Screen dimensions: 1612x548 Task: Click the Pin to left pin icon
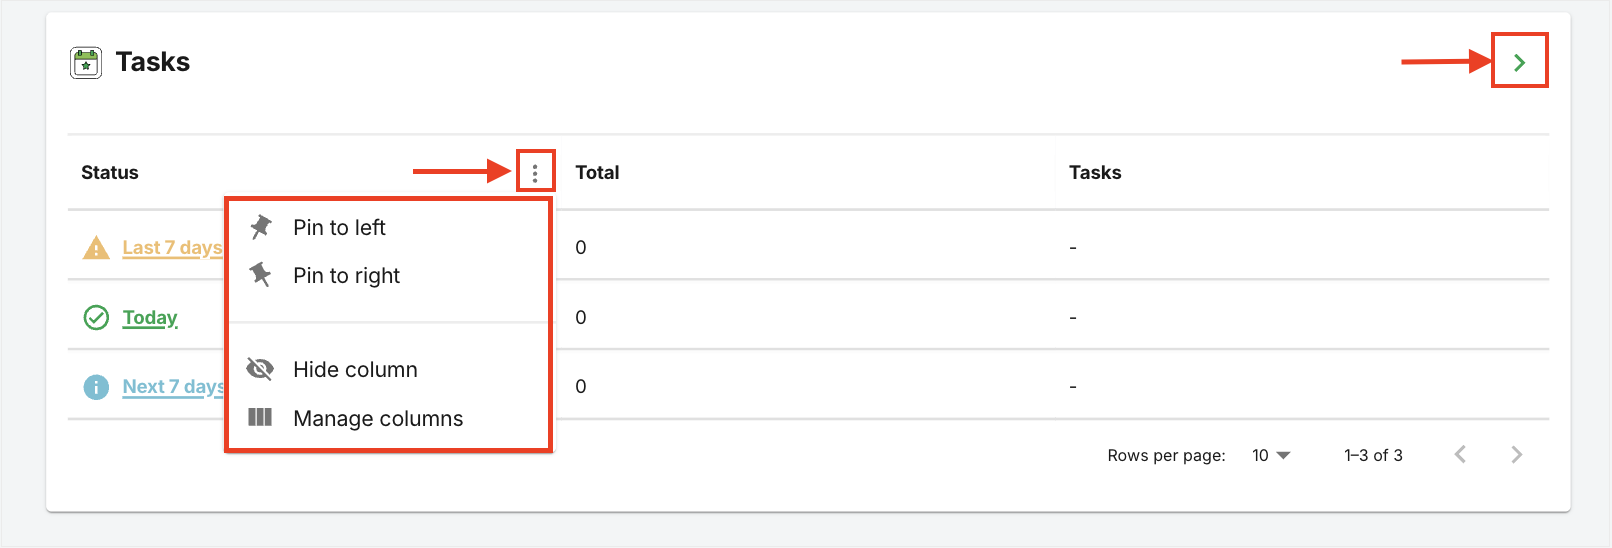261,227
